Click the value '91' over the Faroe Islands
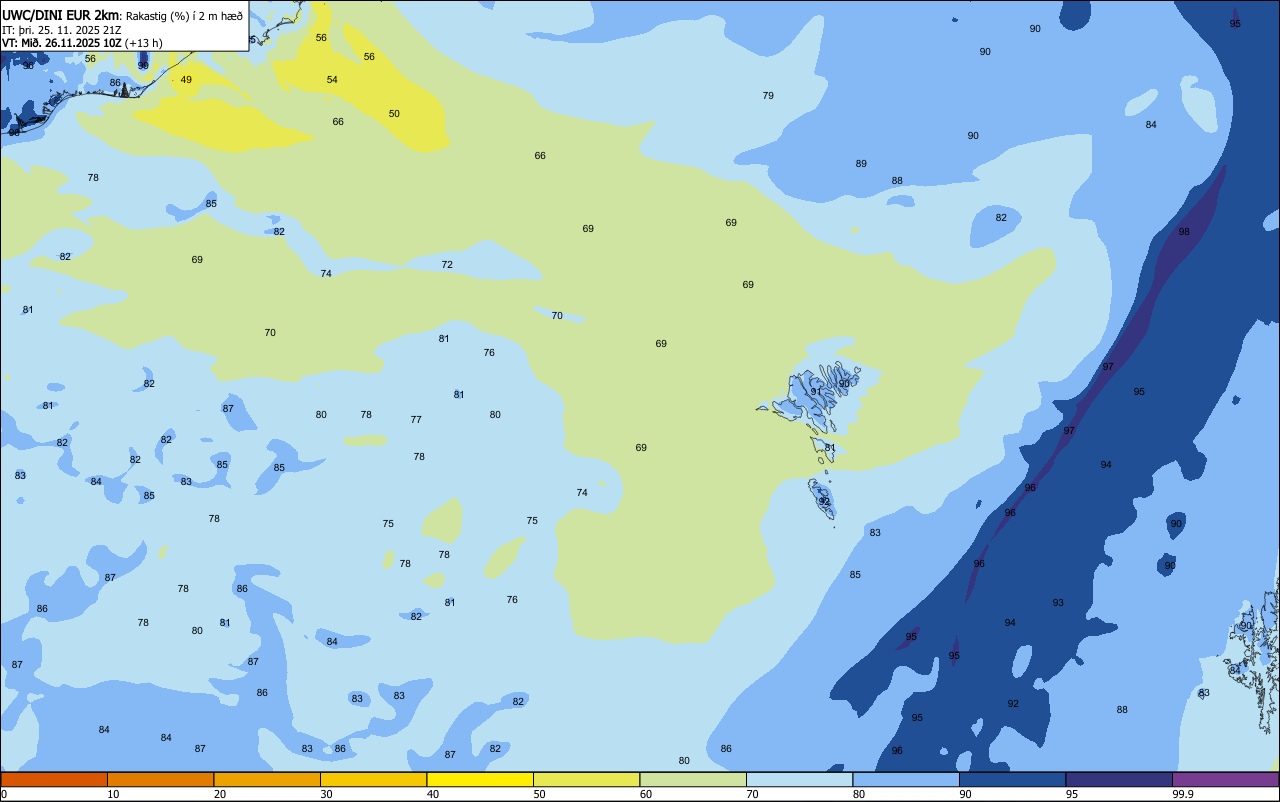 coord(816,392)
